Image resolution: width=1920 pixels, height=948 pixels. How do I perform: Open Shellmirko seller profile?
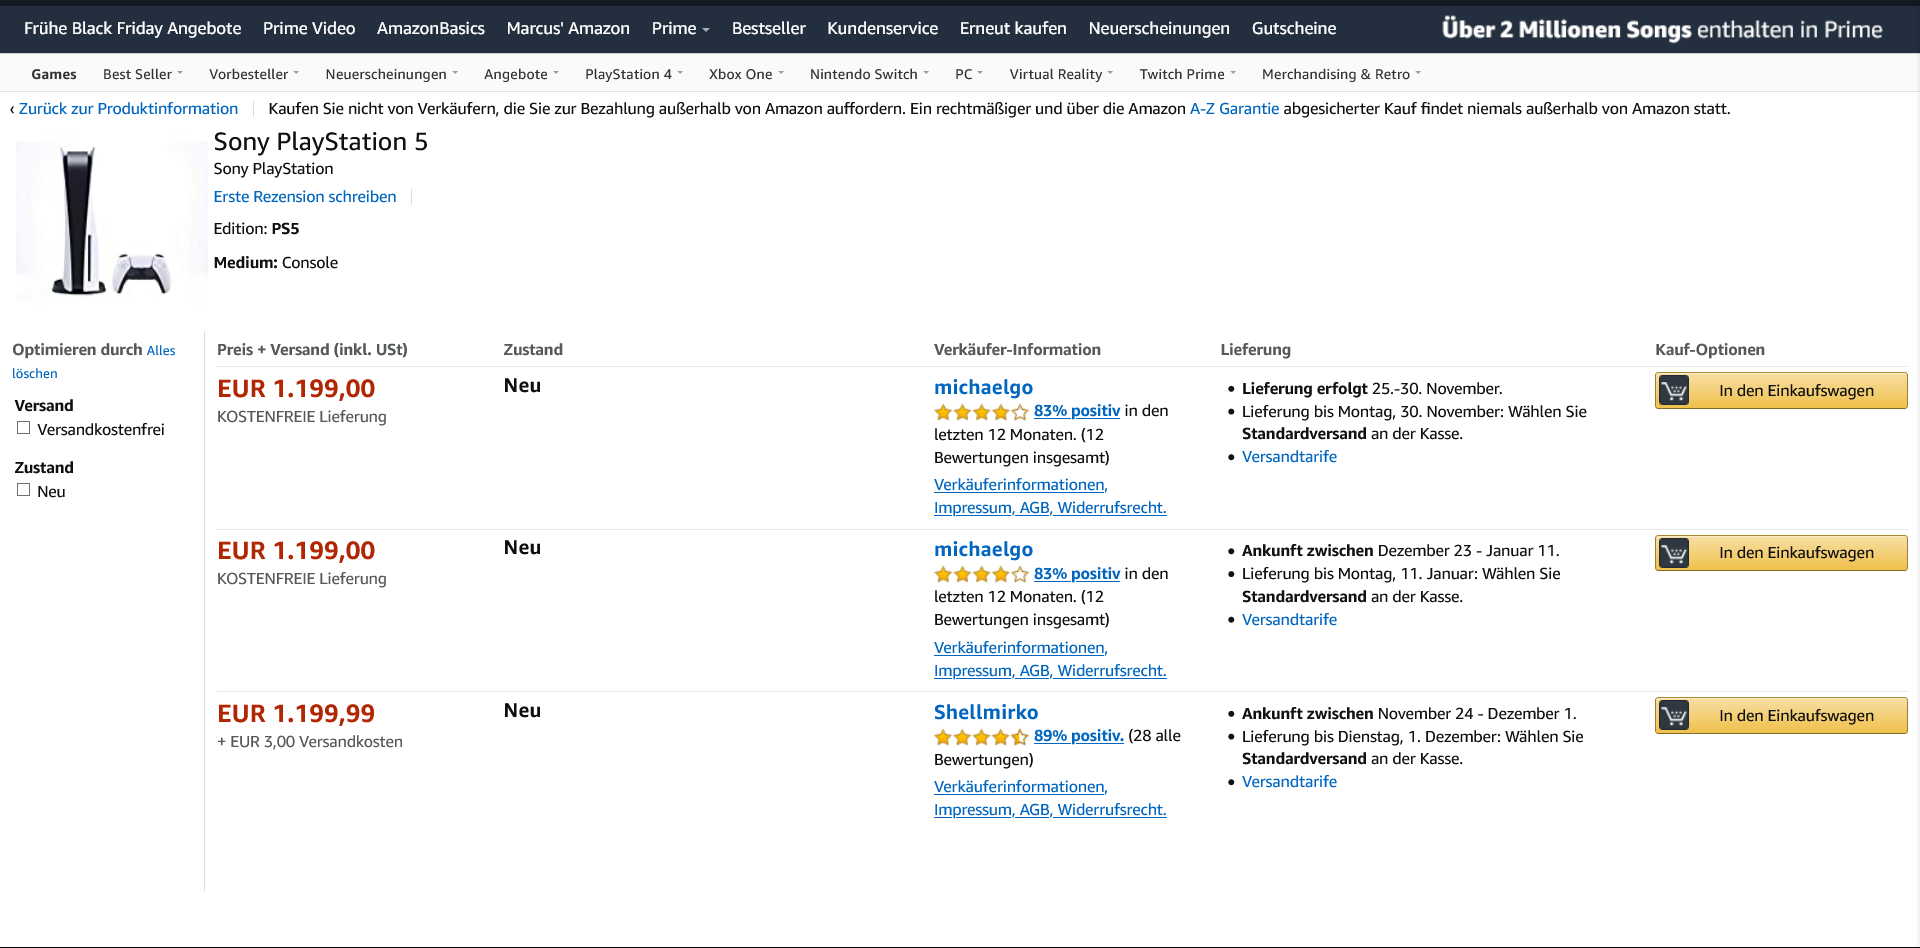coord(986,712)
